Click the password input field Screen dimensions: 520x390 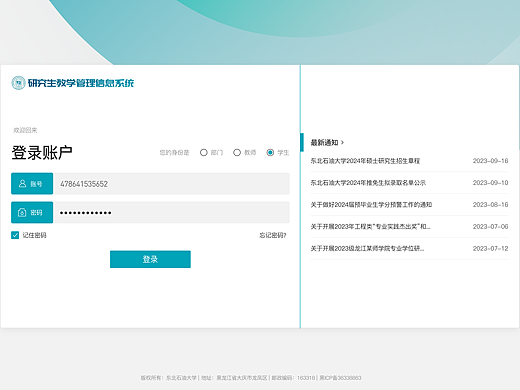click(171, 212)
